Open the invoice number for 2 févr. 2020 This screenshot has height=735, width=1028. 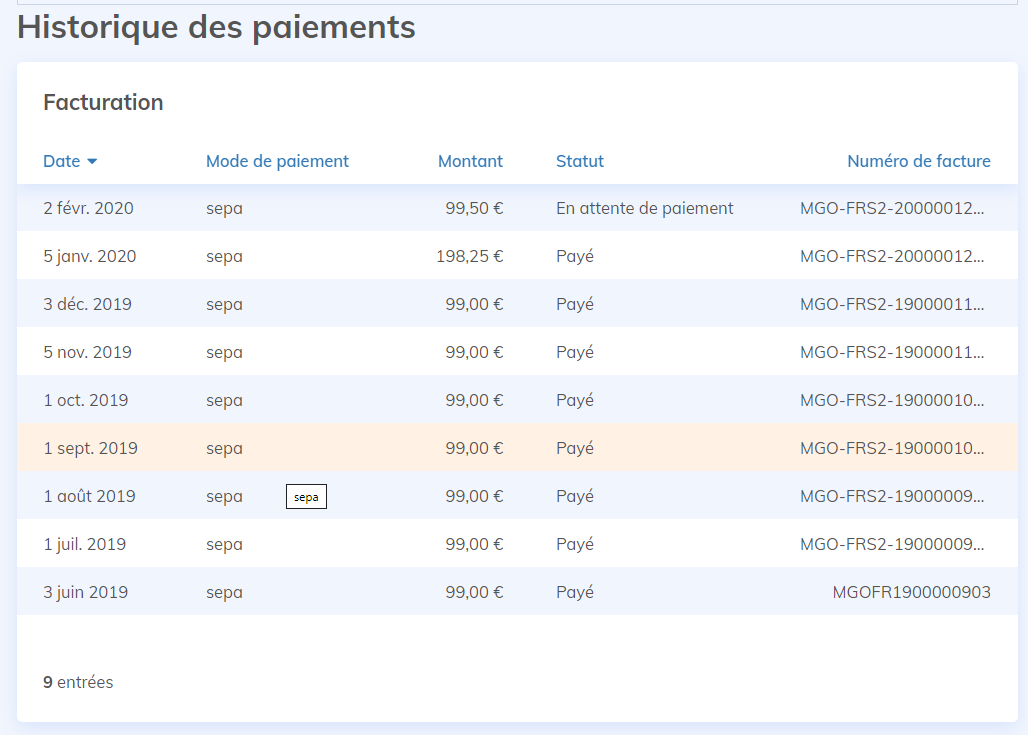click(892, 209)
